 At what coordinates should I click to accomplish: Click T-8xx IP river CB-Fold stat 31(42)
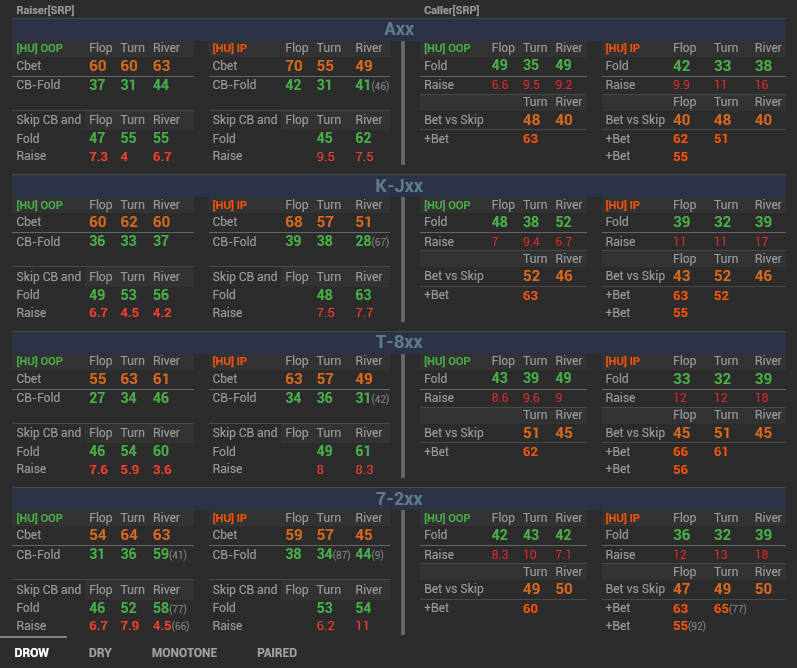click(x=372, y=398)
